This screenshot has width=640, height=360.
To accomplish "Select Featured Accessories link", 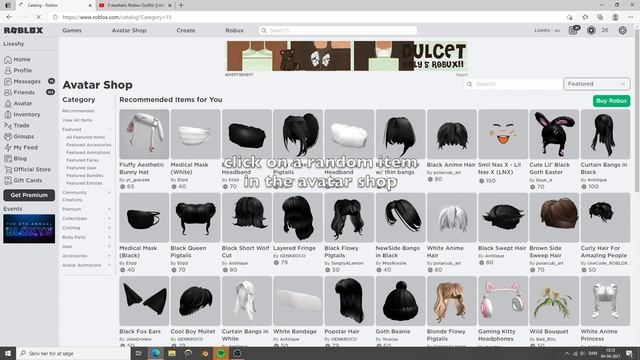I will pos(89,145).
